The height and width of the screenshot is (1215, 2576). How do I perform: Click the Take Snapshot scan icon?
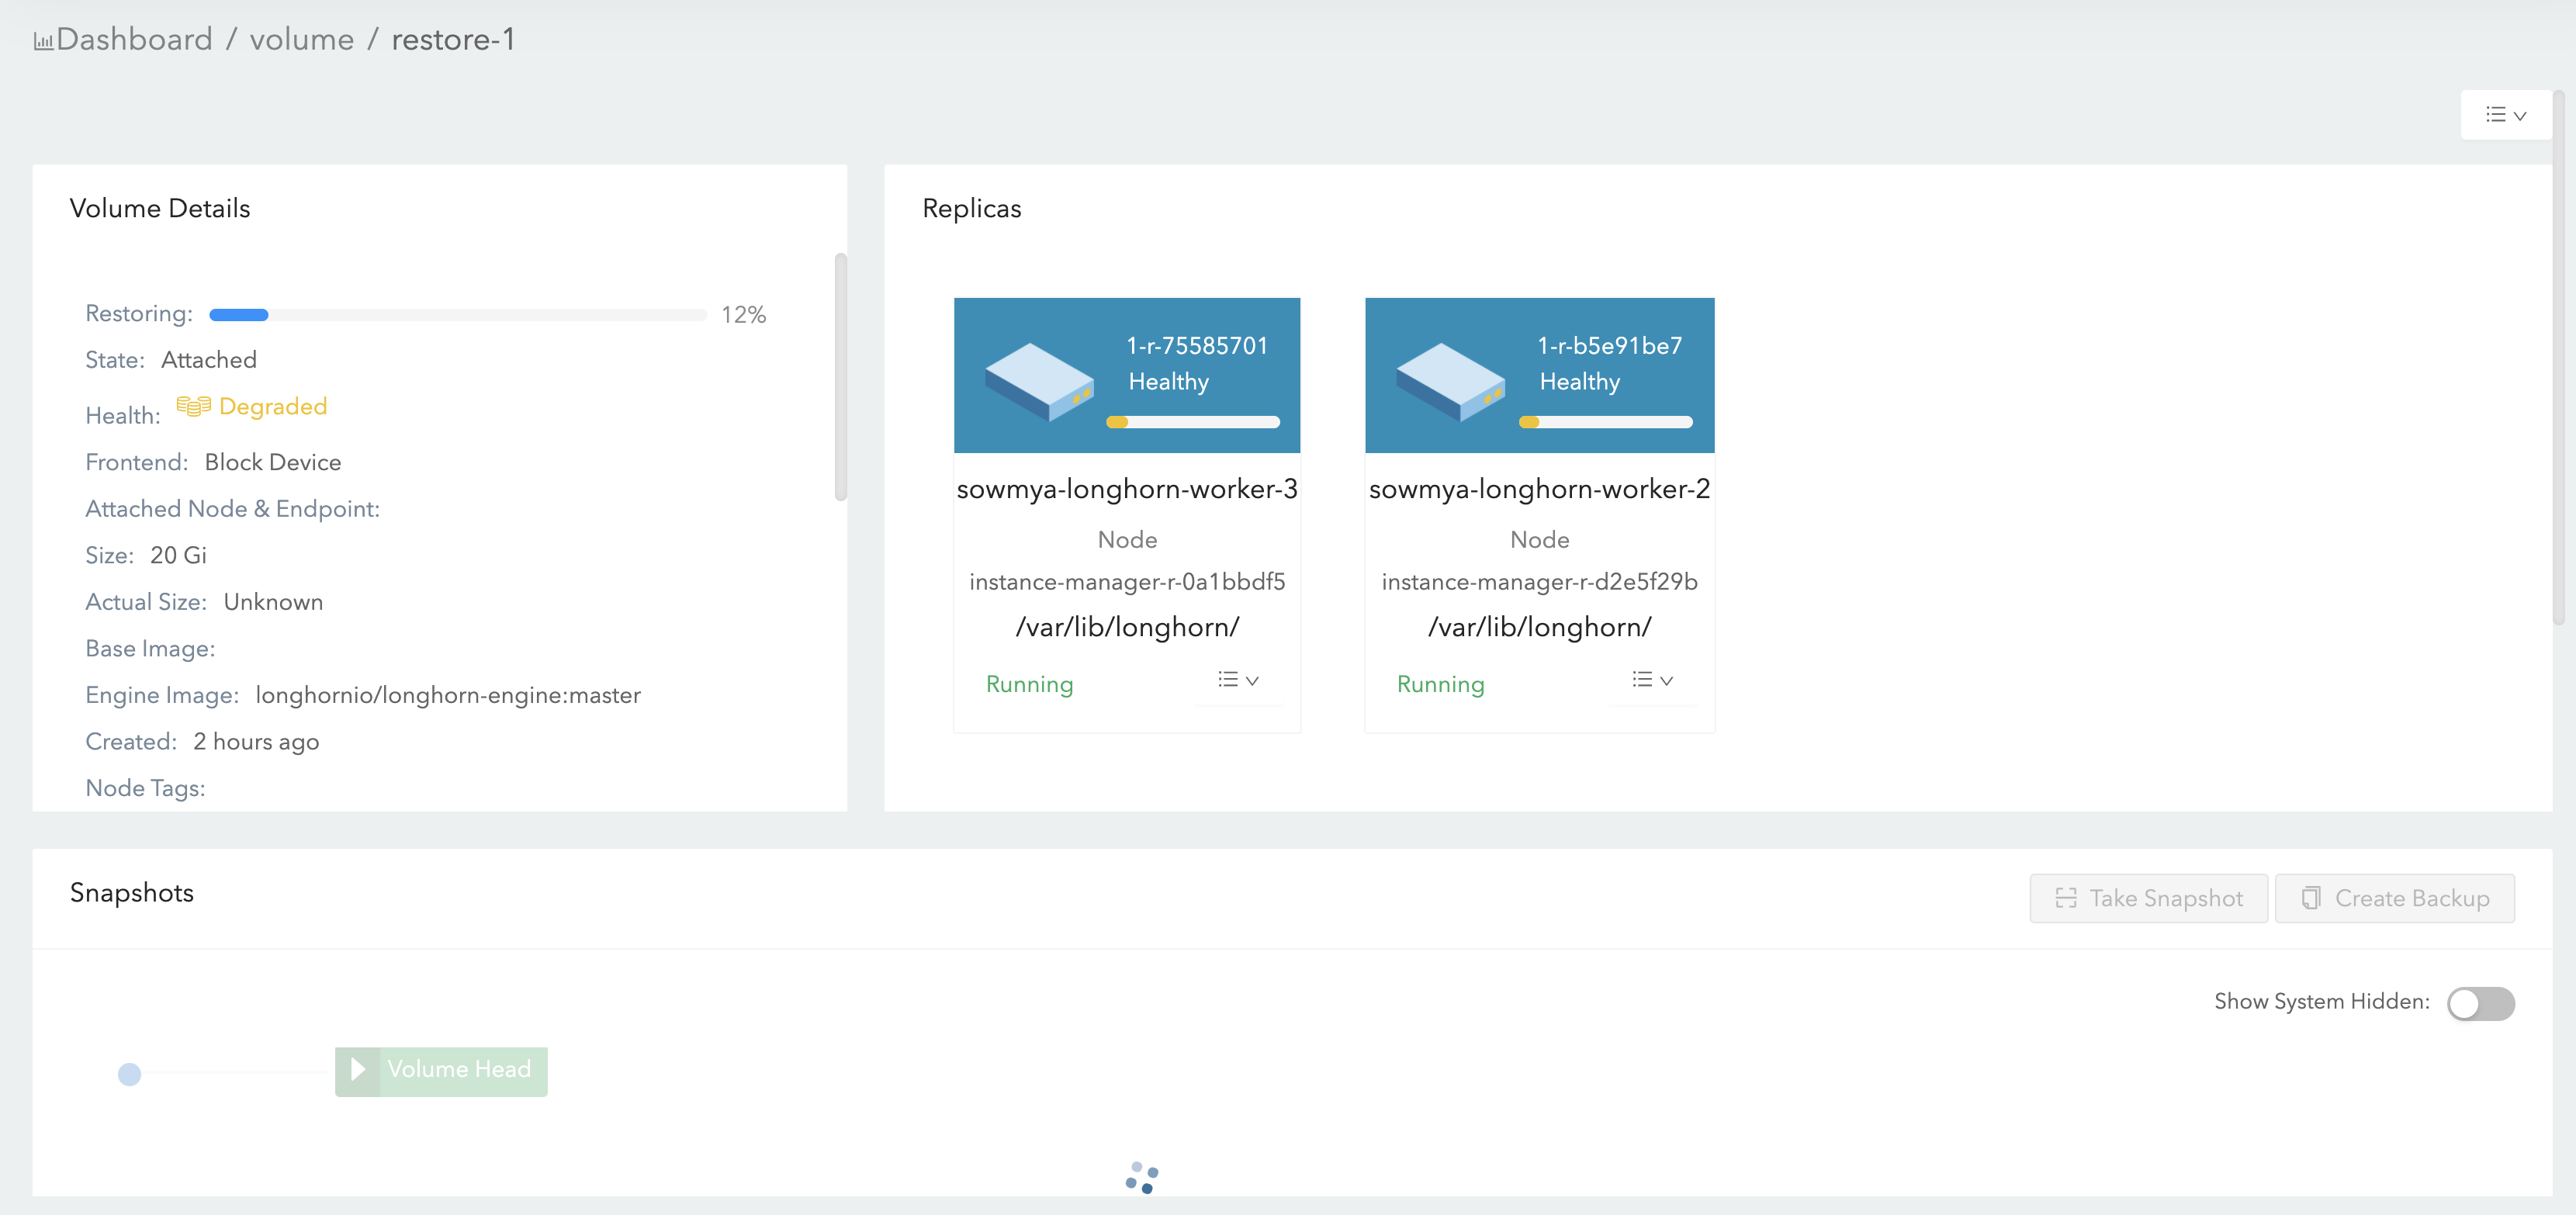tap(2065, 898)
